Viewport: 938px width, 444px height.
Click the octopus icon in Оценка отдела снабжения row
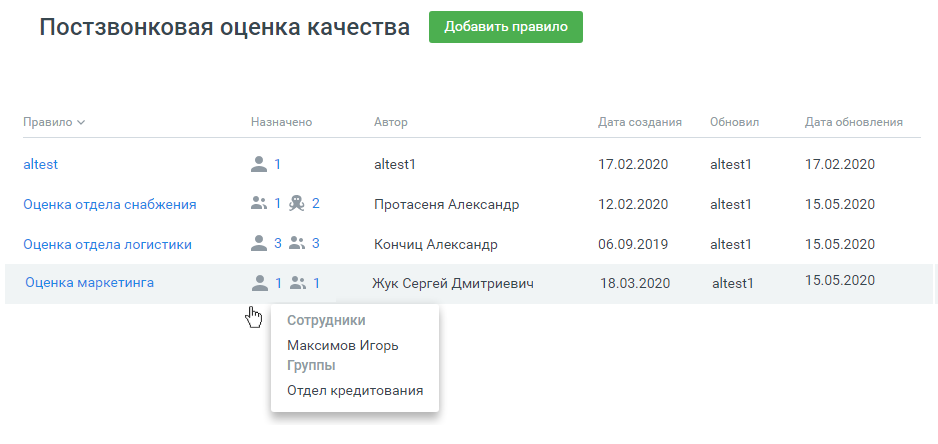tap(297, 204)
